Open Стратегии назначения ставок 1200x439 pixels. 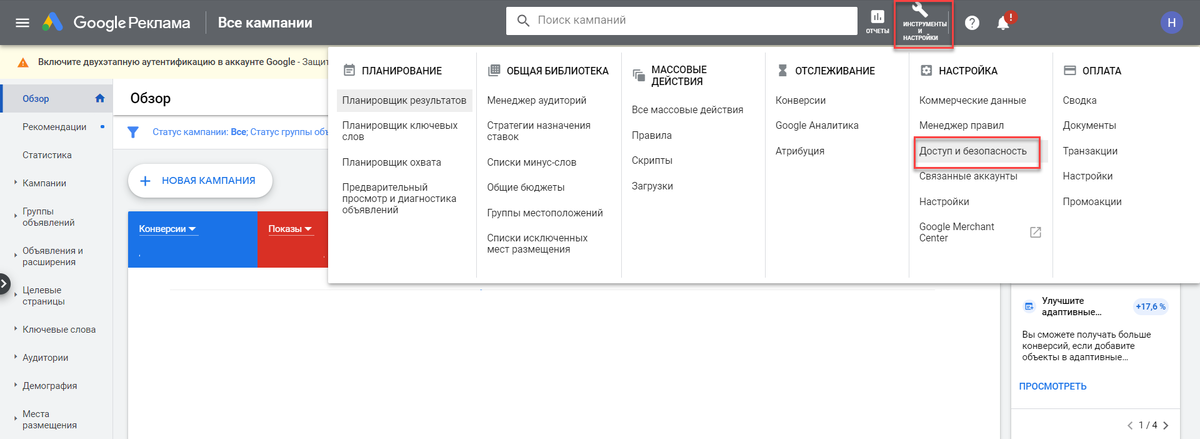coord(538,131)
